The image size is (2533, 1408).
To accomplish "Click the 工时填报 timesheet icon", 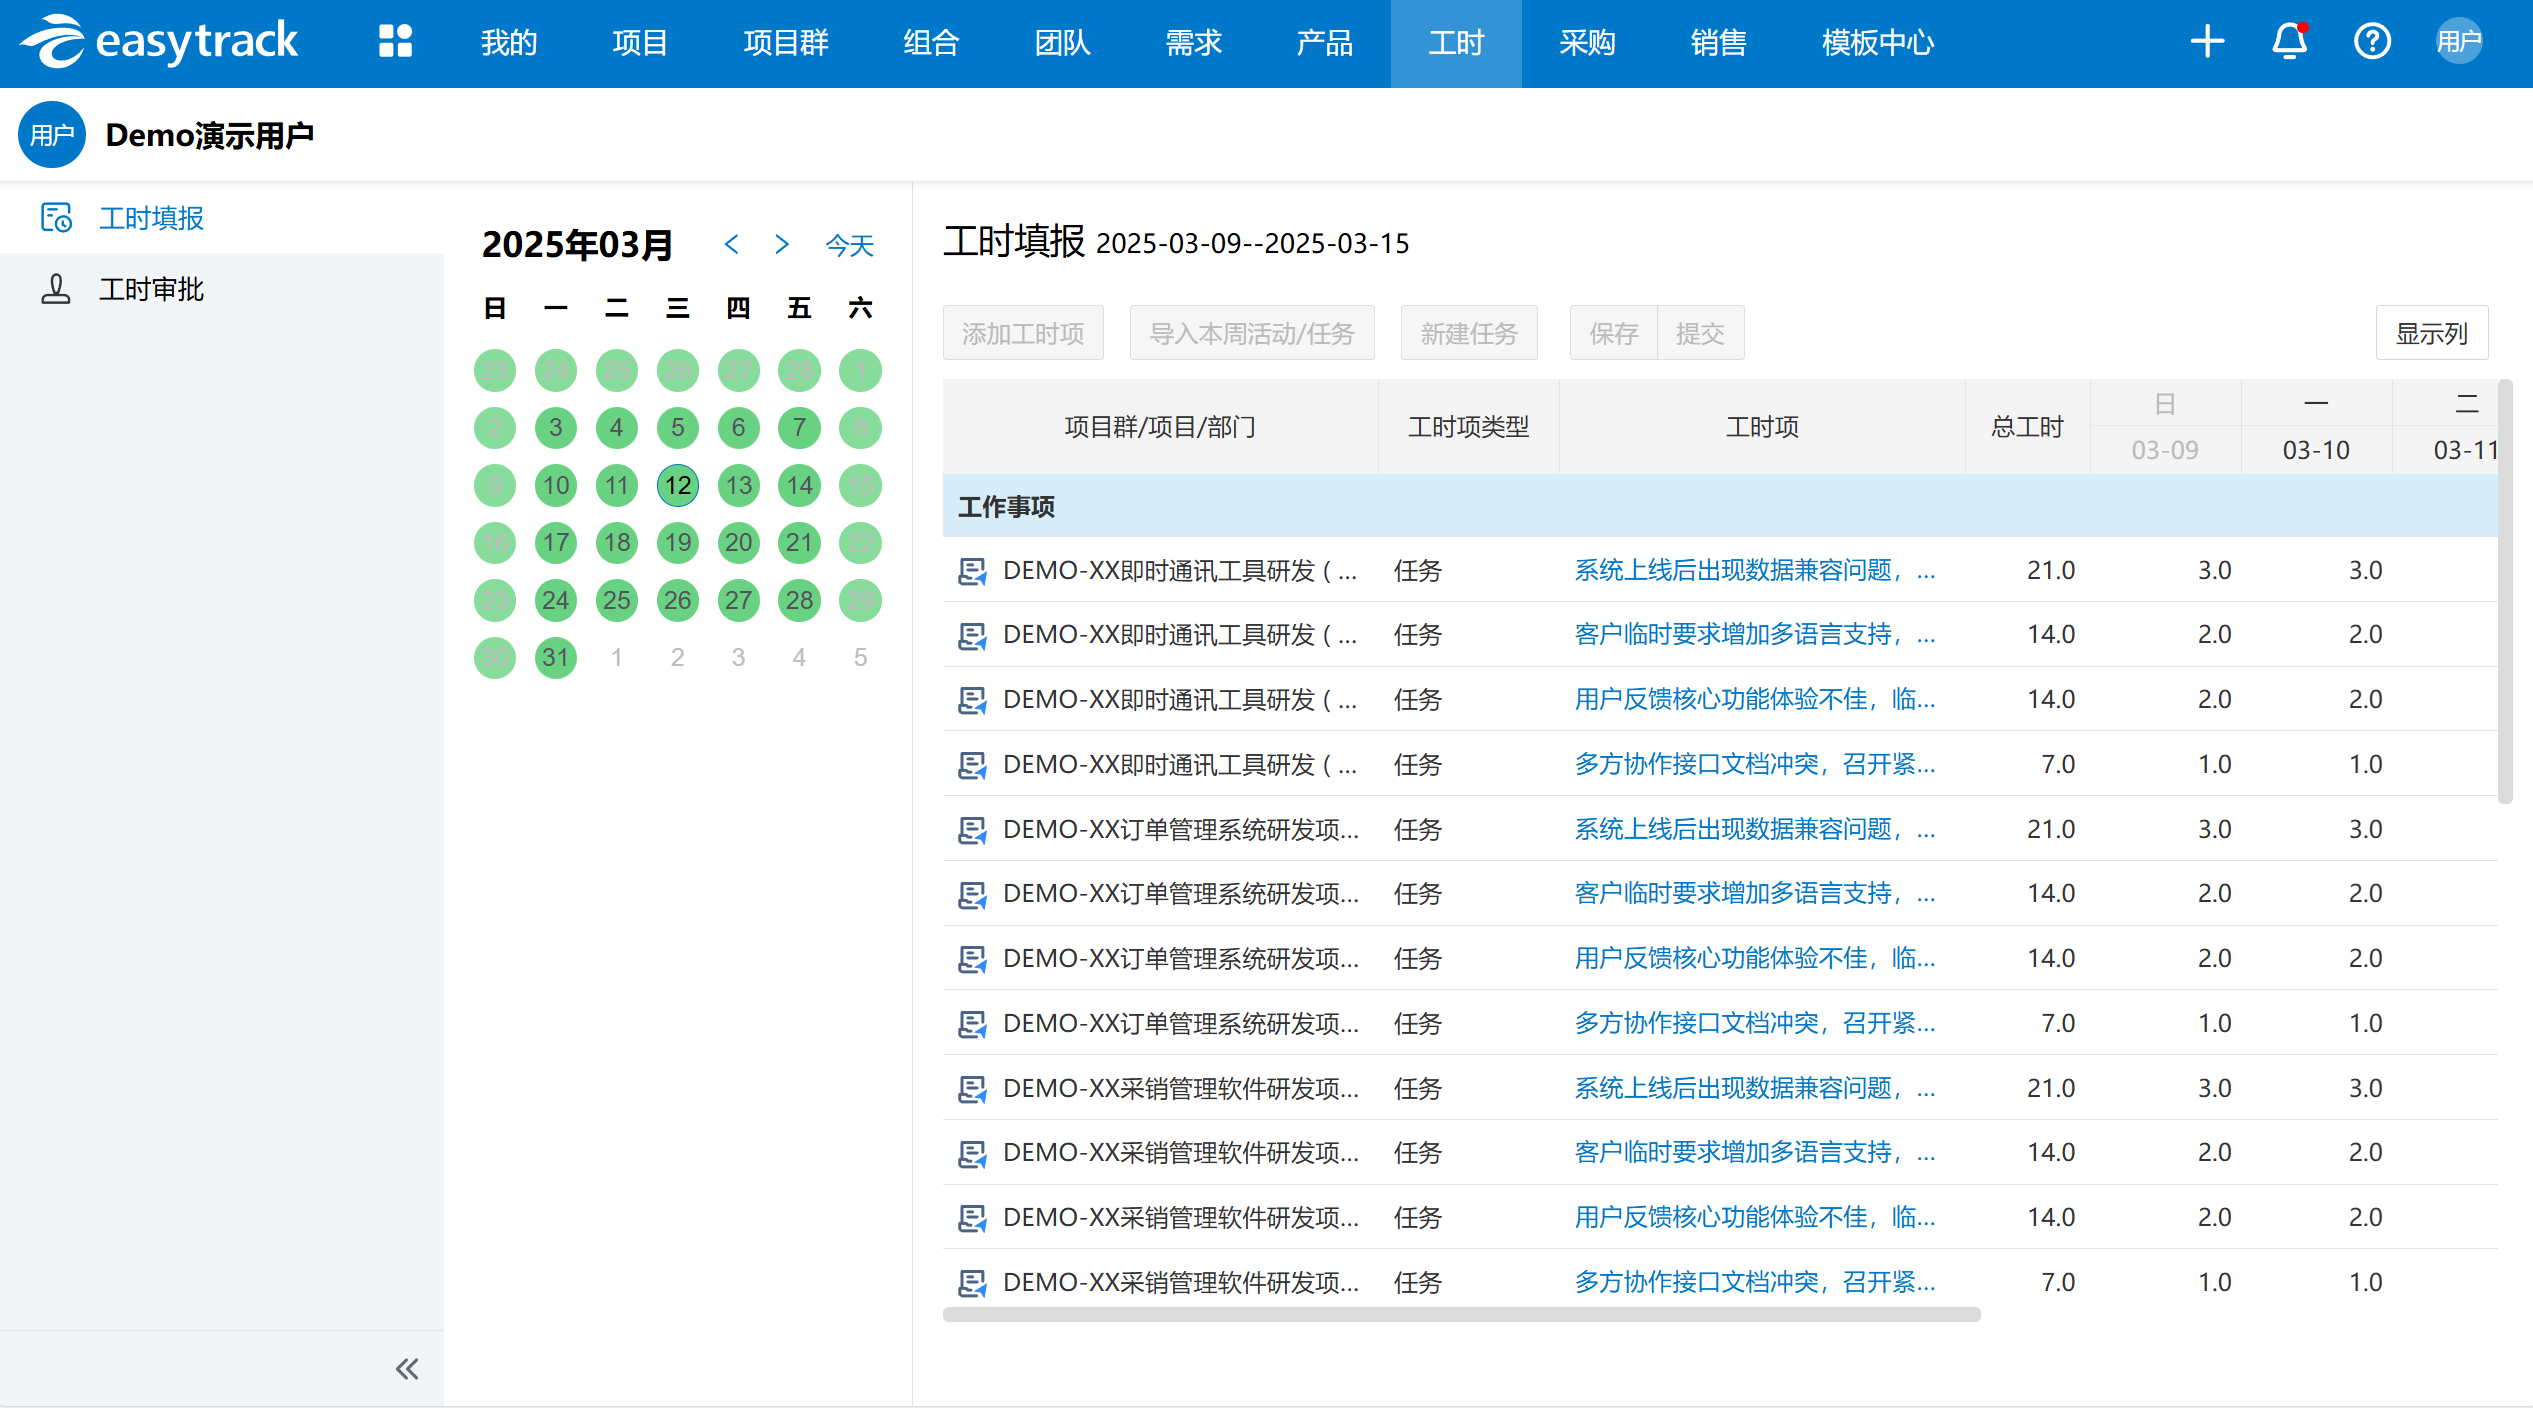I will [x=56, y=218].
